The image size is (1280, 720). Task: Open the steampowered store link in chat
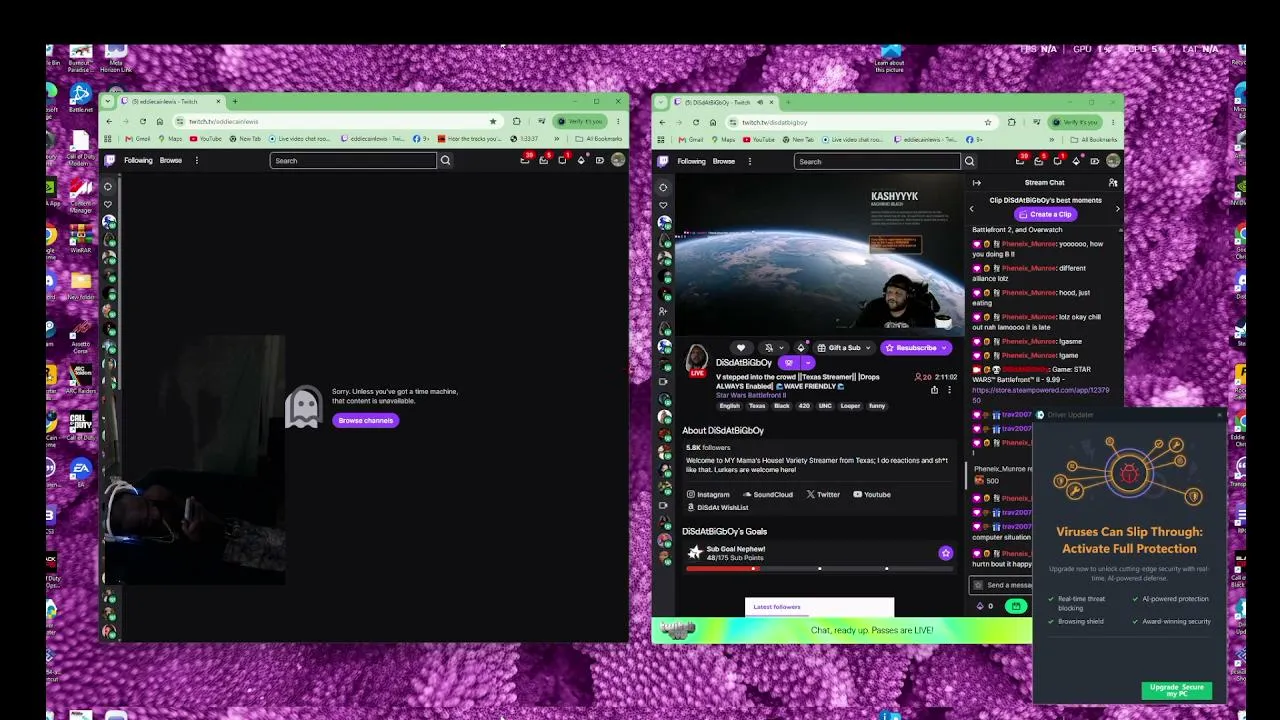point(1041,395)
